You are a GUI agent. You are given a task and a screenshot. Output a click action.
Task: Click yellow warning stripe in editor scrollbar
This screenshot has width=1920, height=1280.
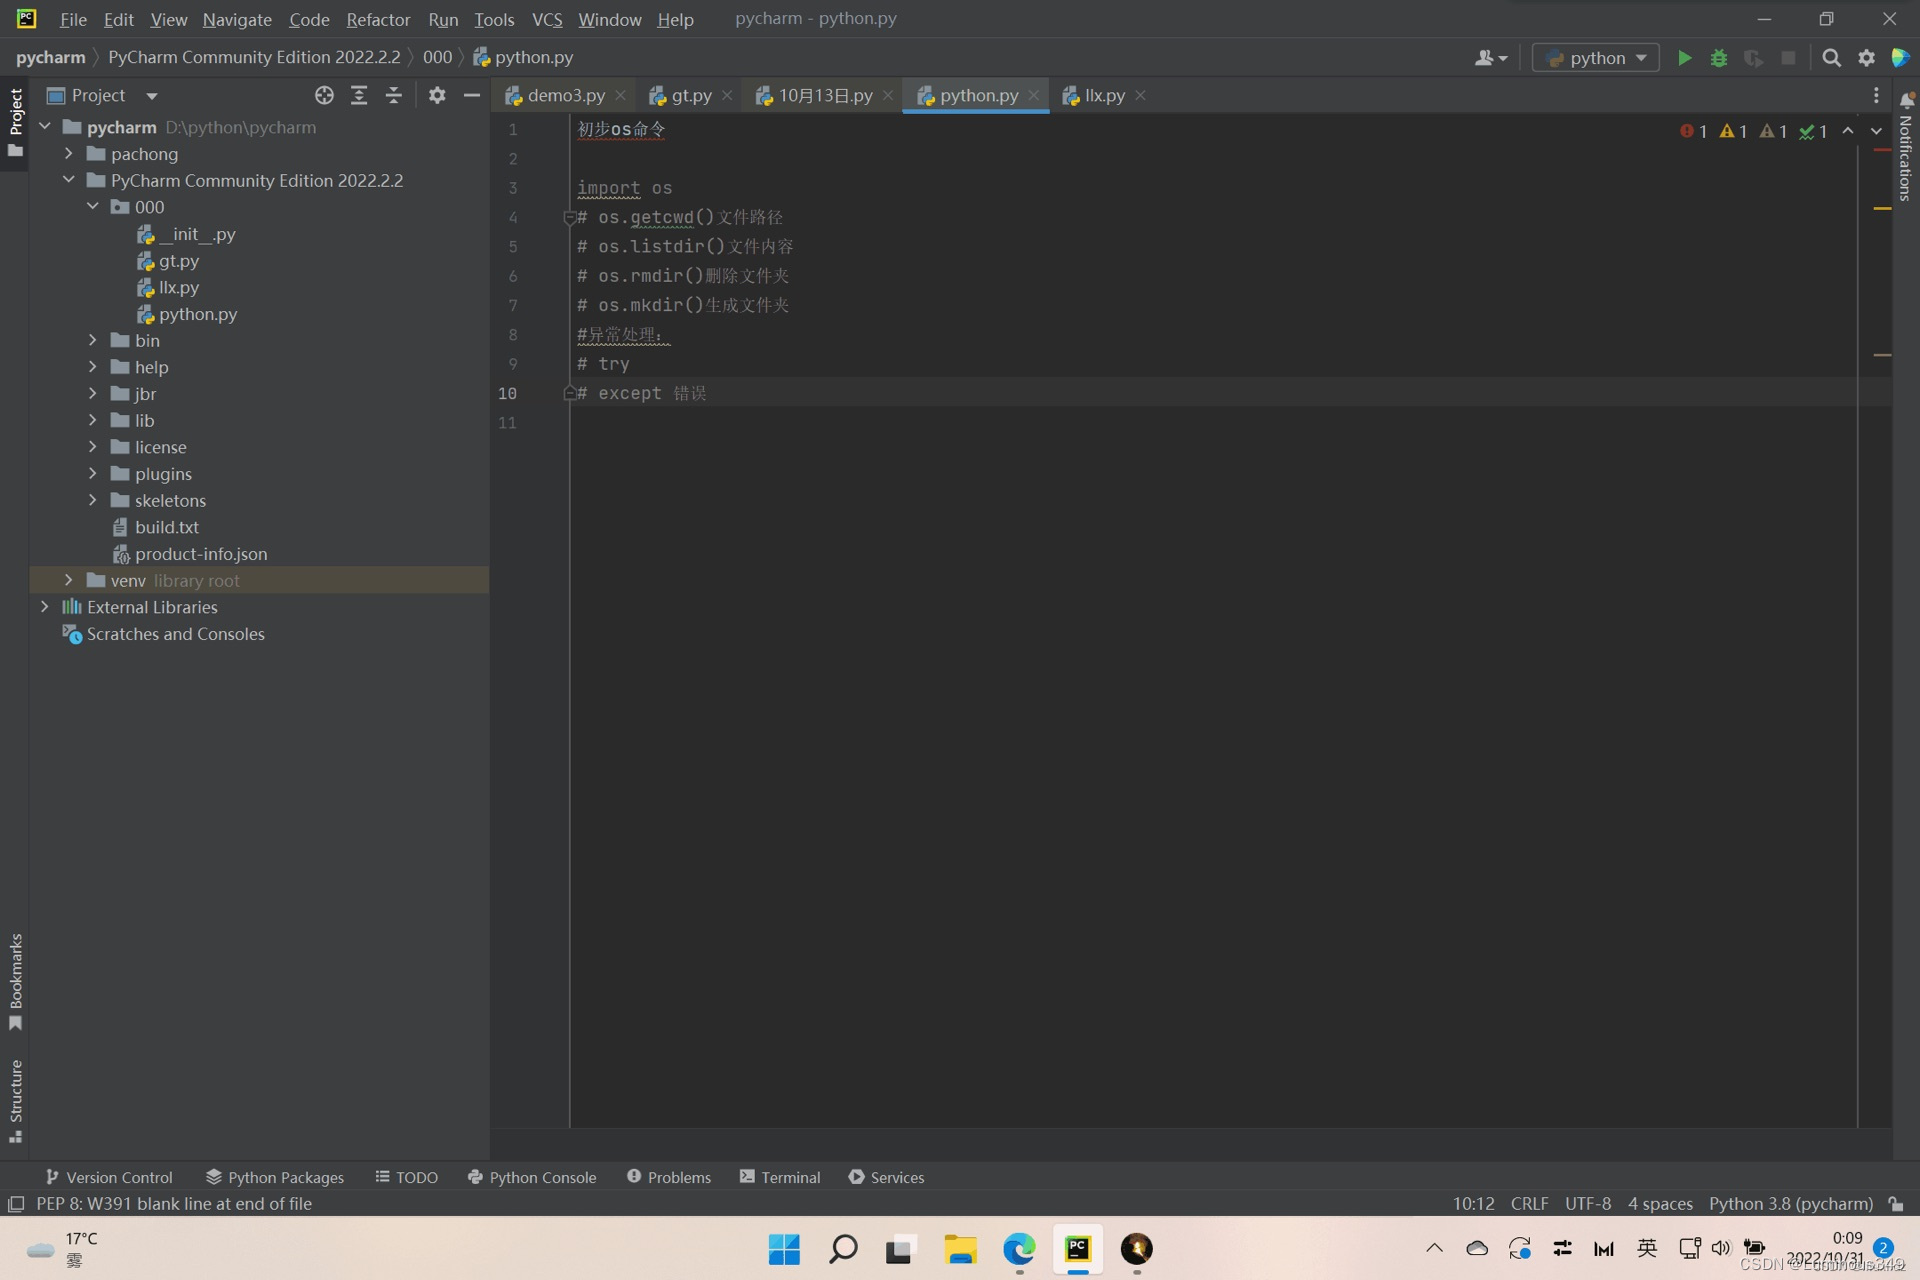(x=1881, y=208)
